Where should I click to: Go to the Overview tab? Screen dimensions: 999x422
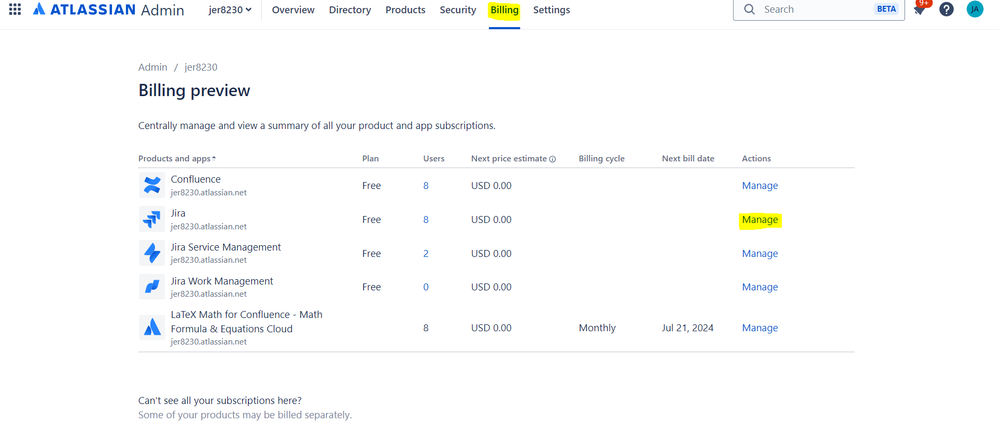[293, 10]
